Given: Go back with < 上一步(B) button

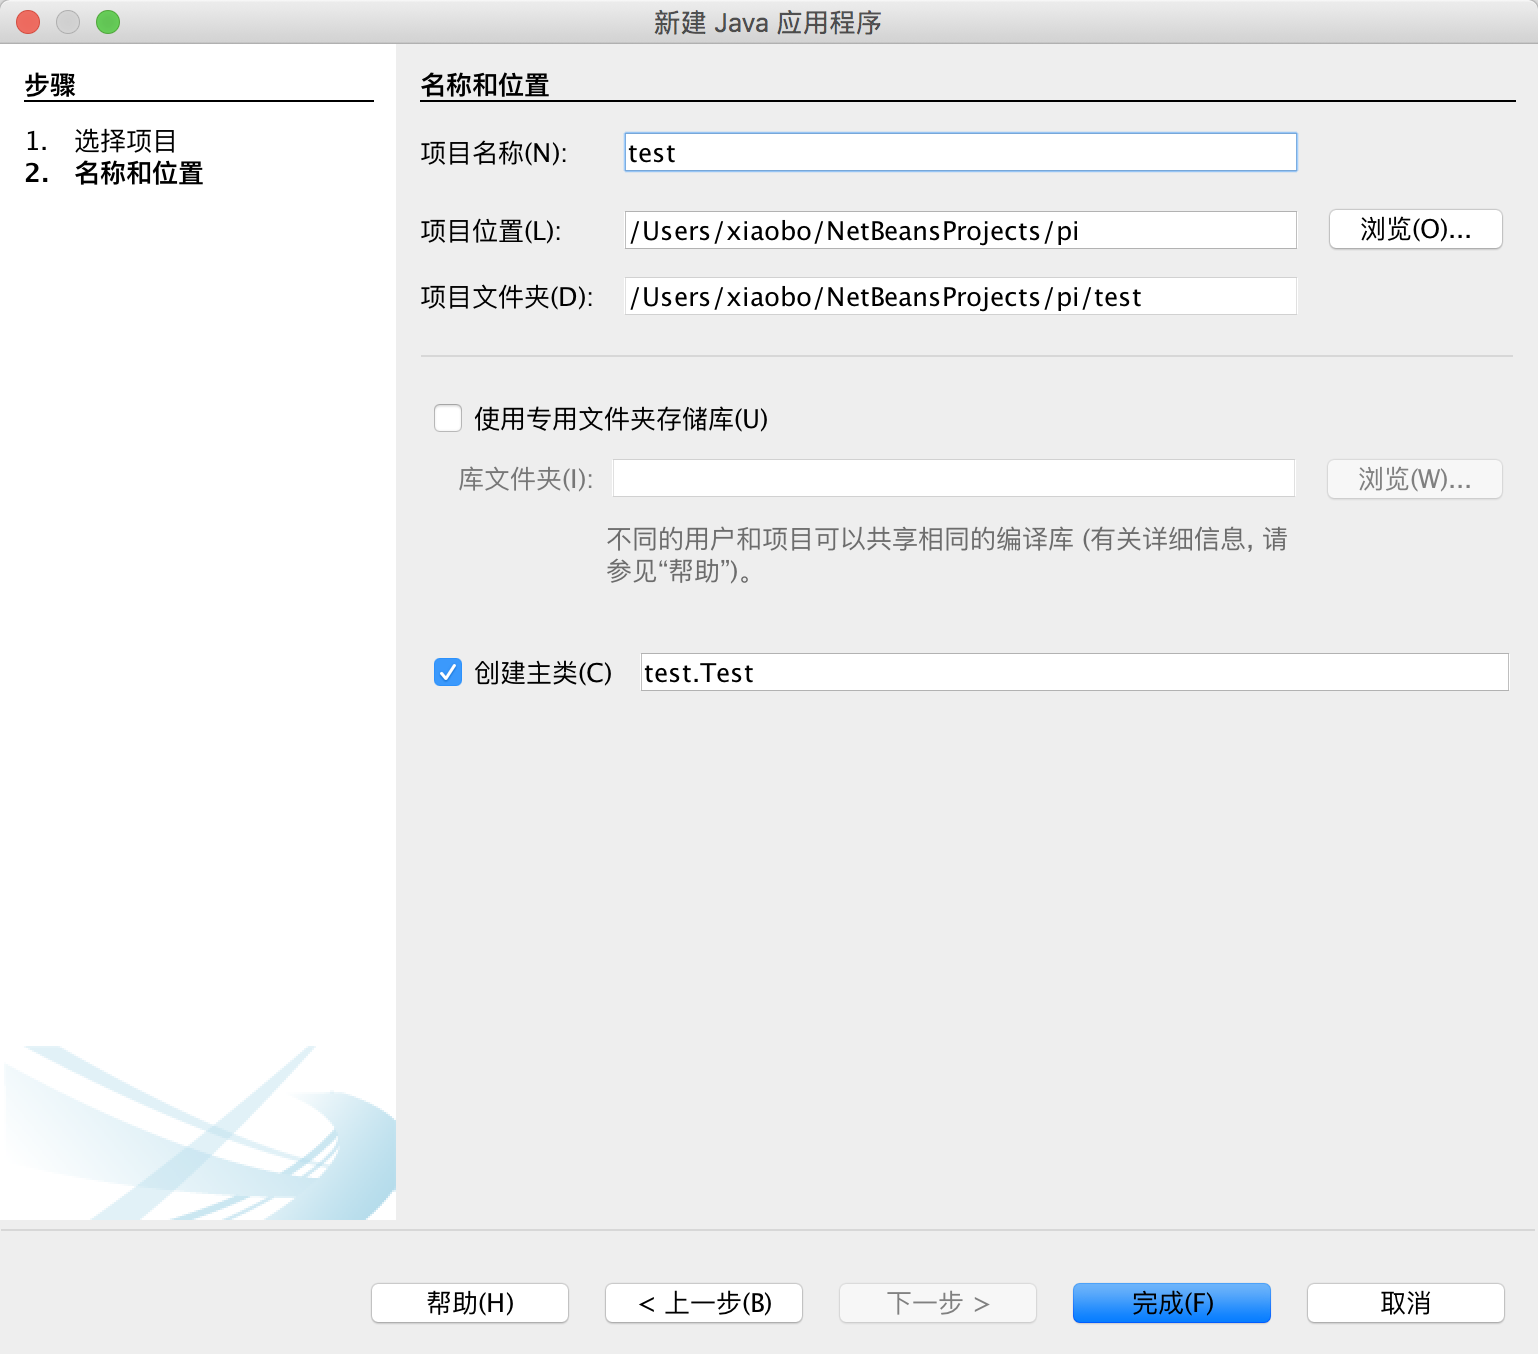Looking at the screenshot, I should (704, 1303).
